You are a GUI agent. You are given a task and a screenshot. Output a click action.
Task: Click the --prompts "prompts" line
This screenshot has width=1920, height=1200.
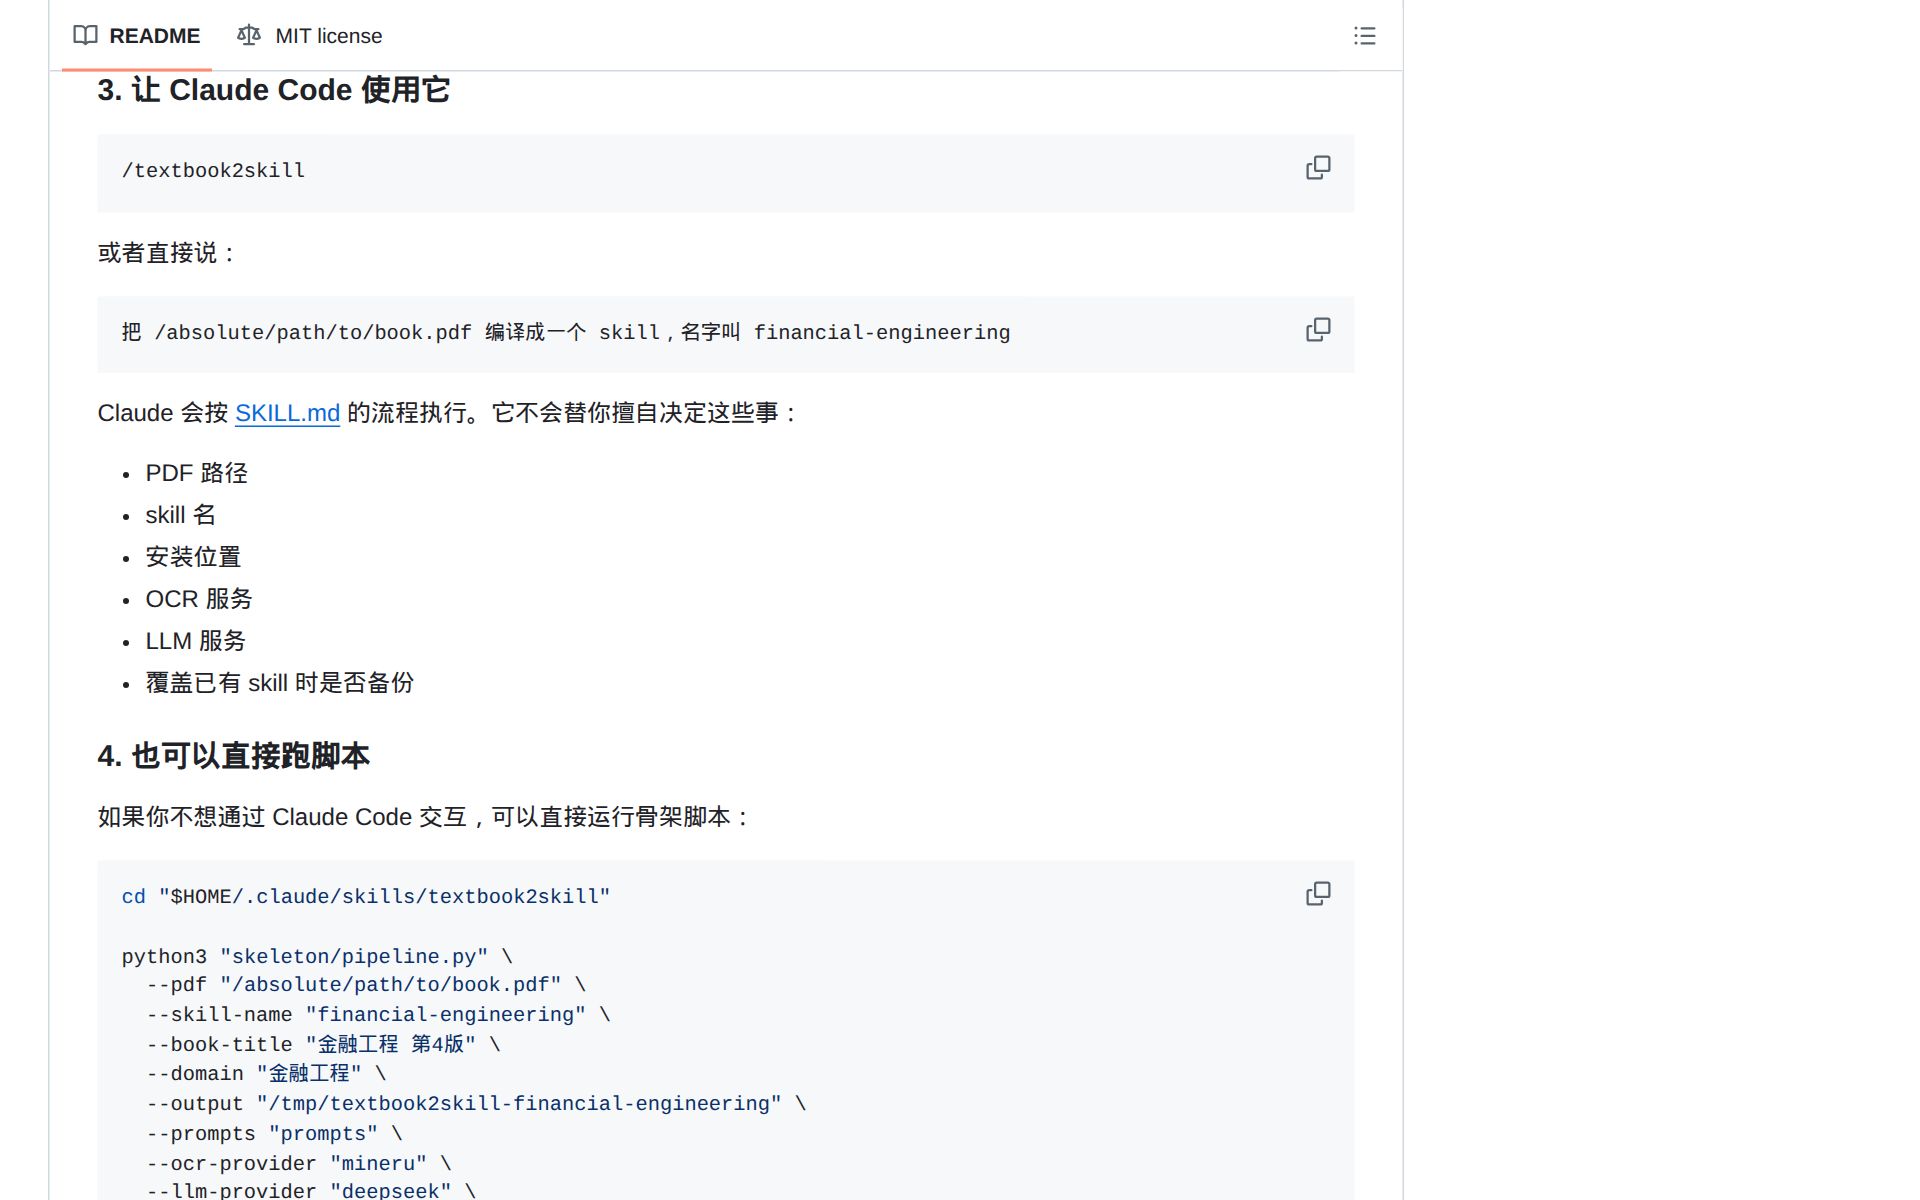pyautogui.click(x=274, y=1134)
